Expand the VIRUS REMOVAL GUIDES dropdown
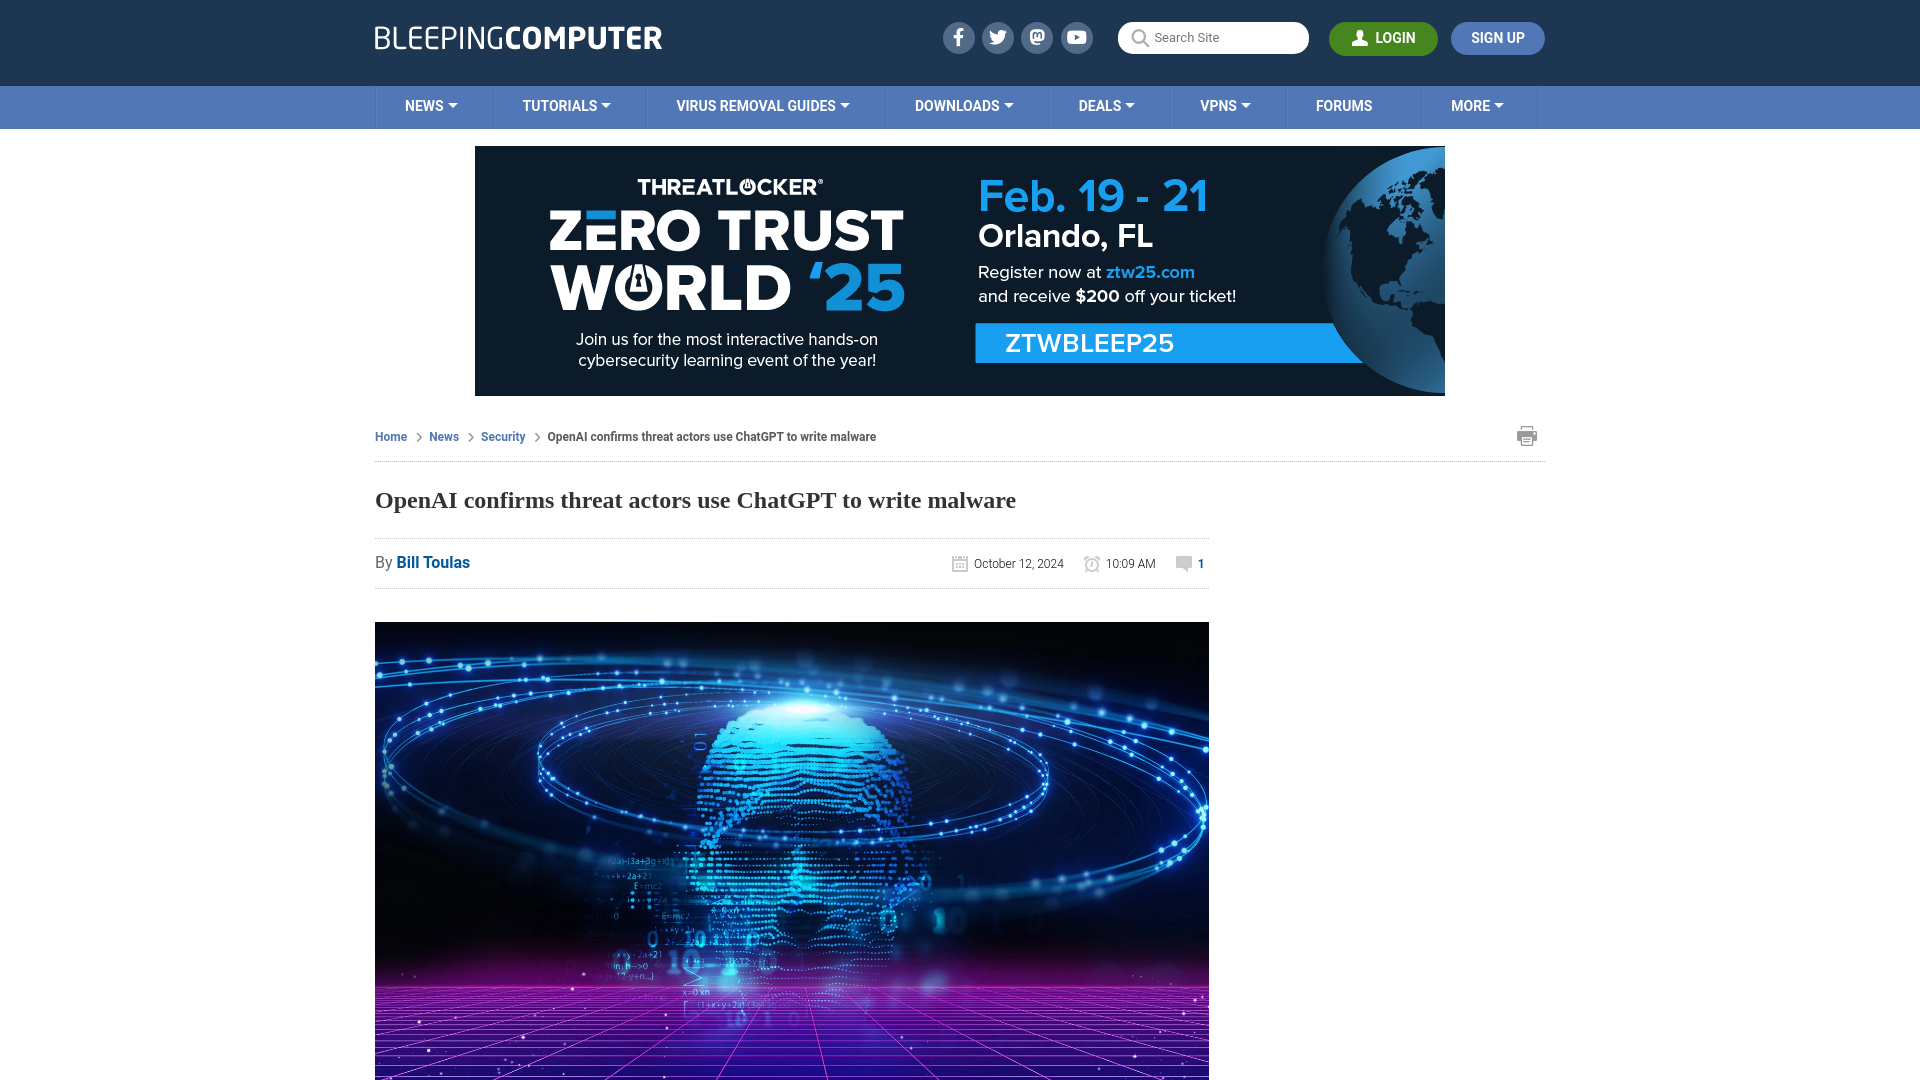 764,105
